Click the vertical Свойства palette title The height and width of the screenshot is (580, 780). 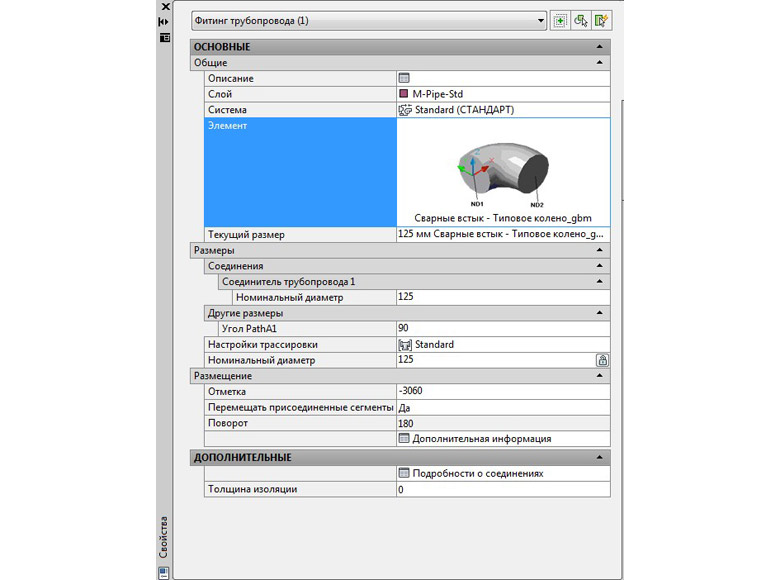click(x=164, y=537)
